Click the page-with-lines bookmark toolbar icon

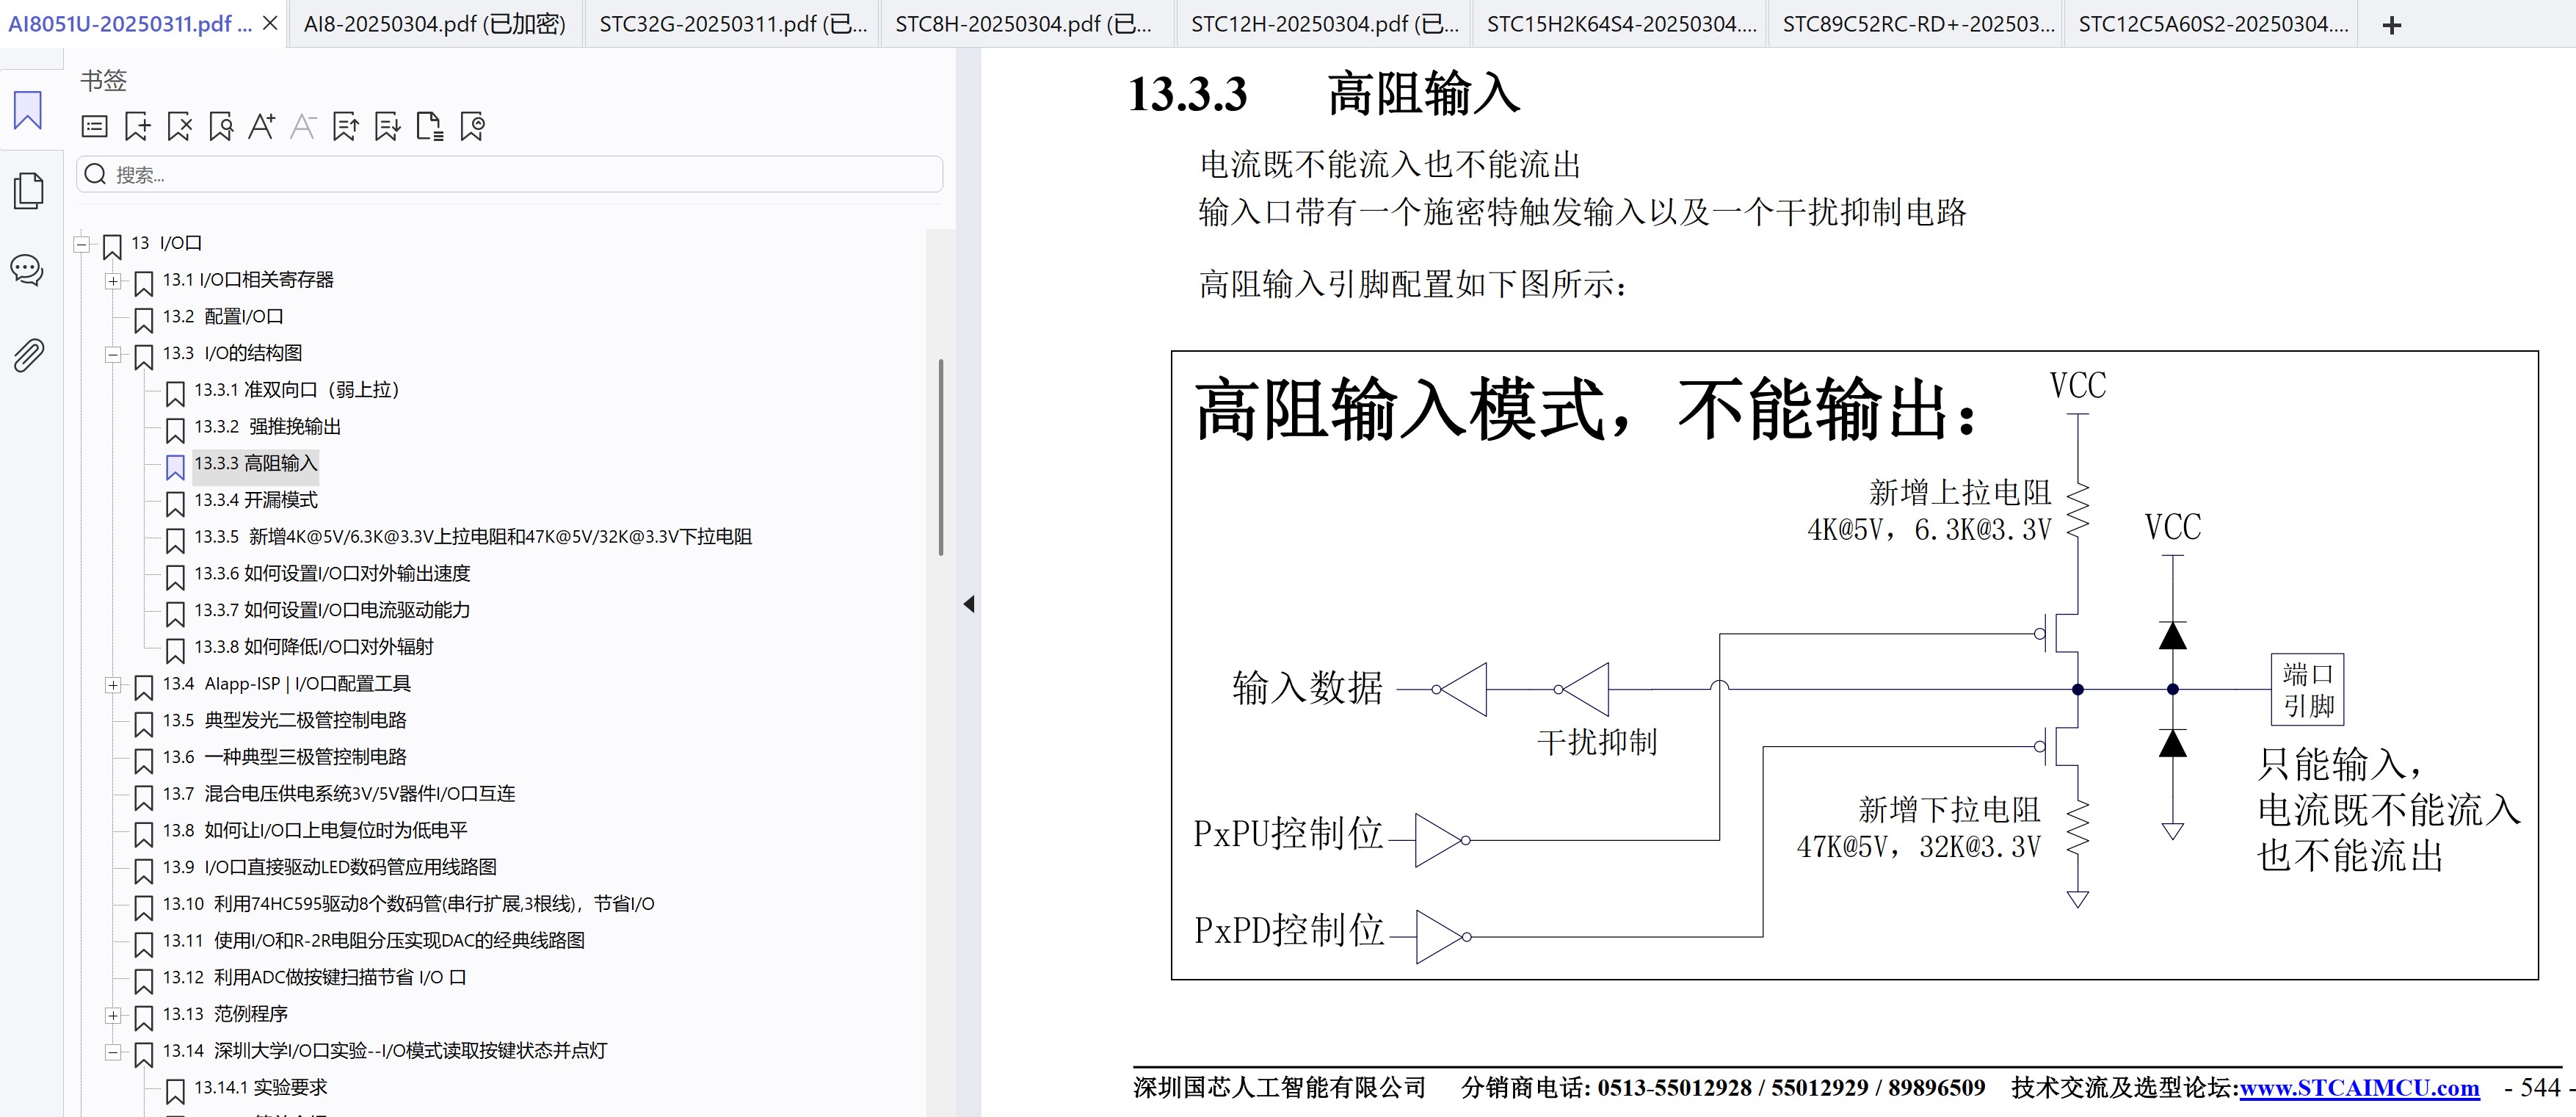(x=430, y=126)
